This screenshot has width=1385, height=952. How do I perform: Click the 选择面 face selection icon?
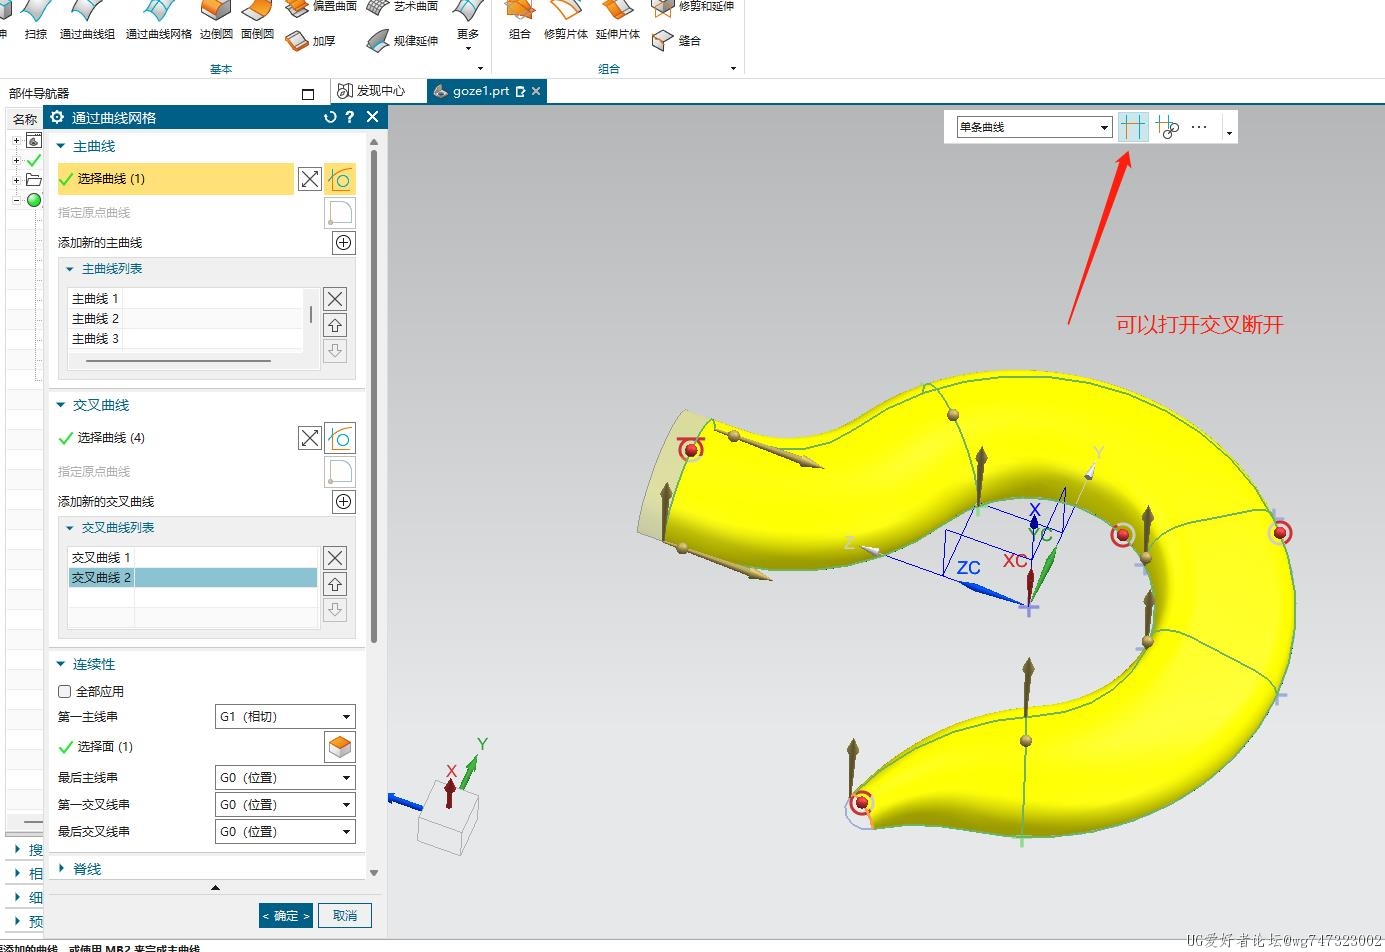coord(340,747)
